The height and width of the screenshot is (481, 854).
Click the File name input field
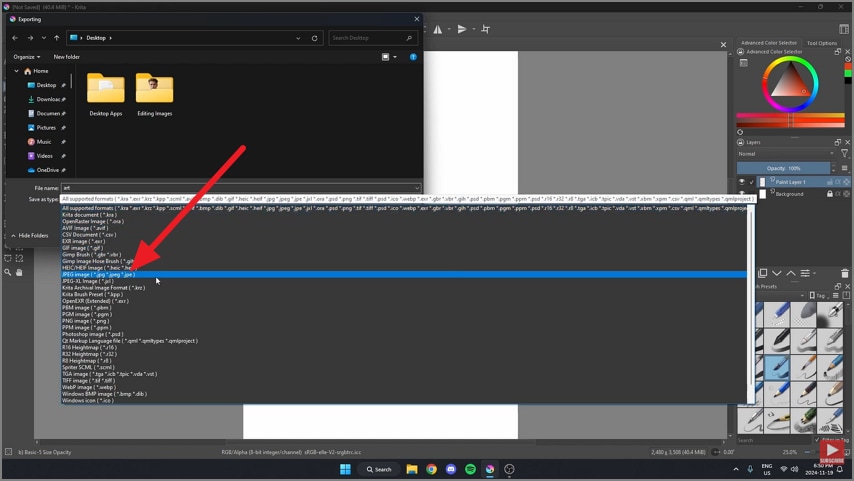[241, 188]
